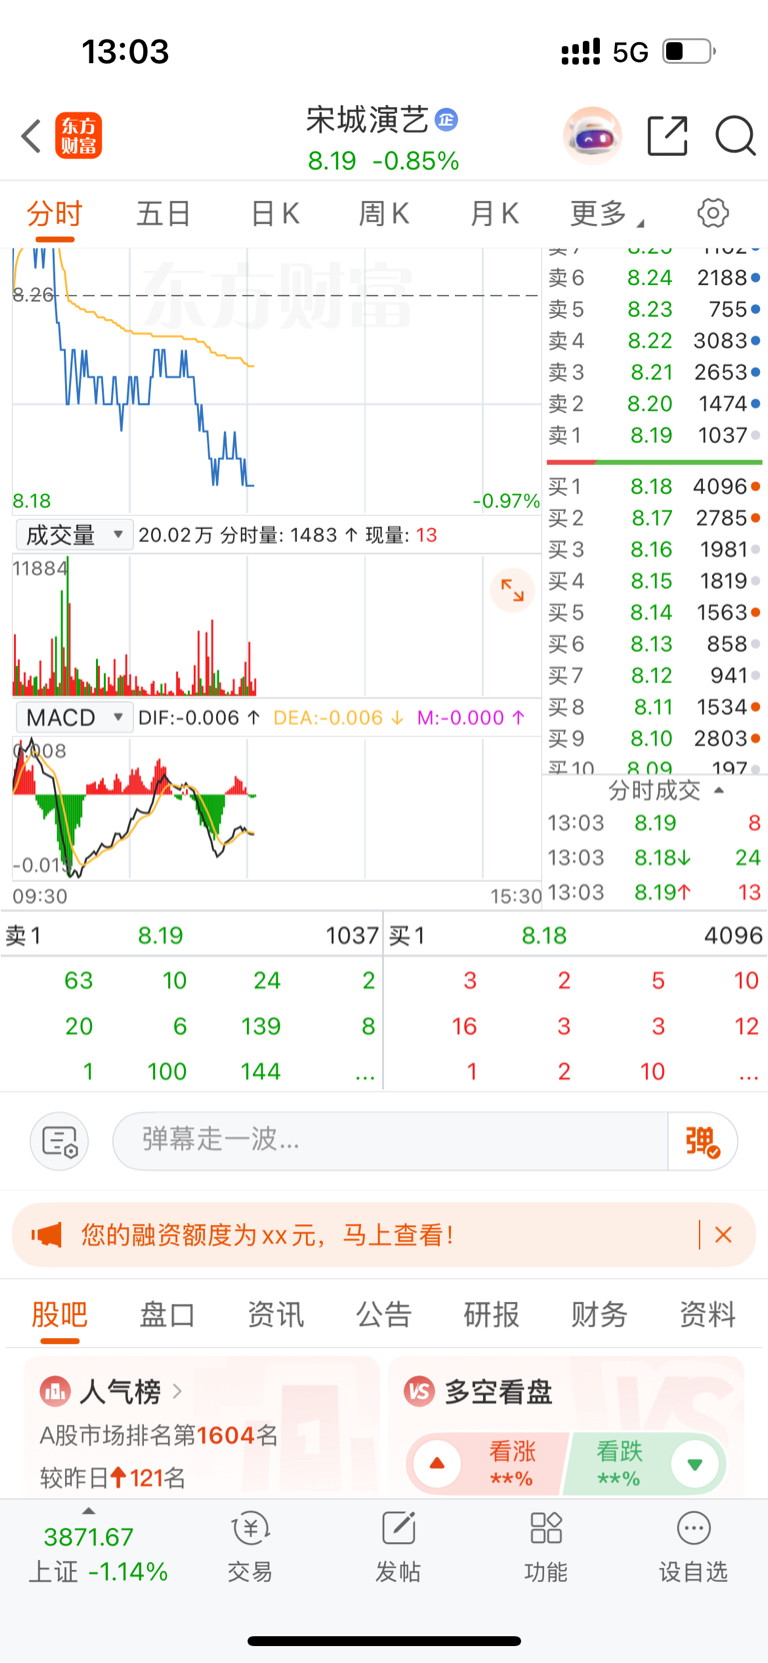This screenshot has height=1663, width=768.
Task: Vote 看跌 with down arrow button
Action: (x=695, y=1464)
